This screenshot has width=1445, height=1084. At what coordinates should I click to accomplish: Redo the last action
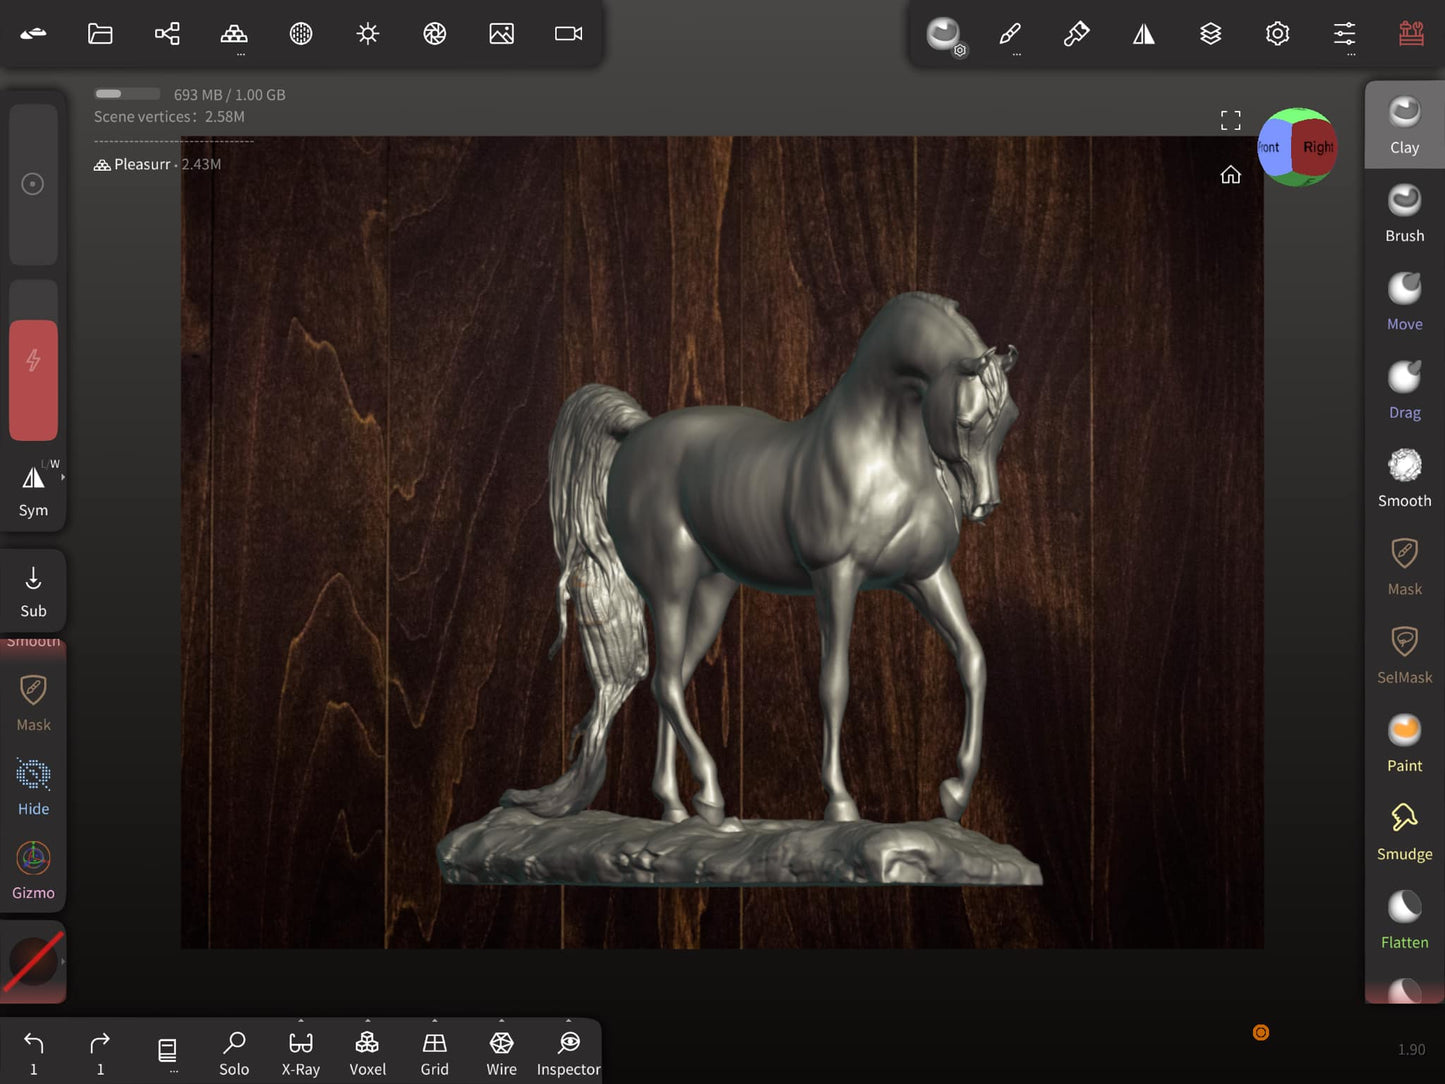(x=100, y=1053)
